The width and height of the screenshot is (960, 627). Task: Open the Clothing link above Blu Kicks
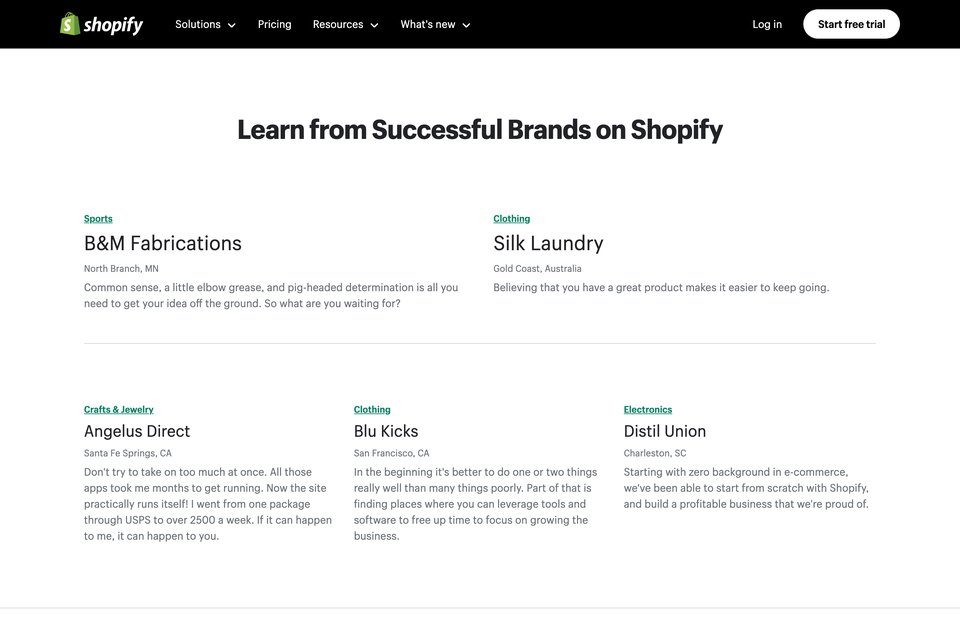coord(372,410)
